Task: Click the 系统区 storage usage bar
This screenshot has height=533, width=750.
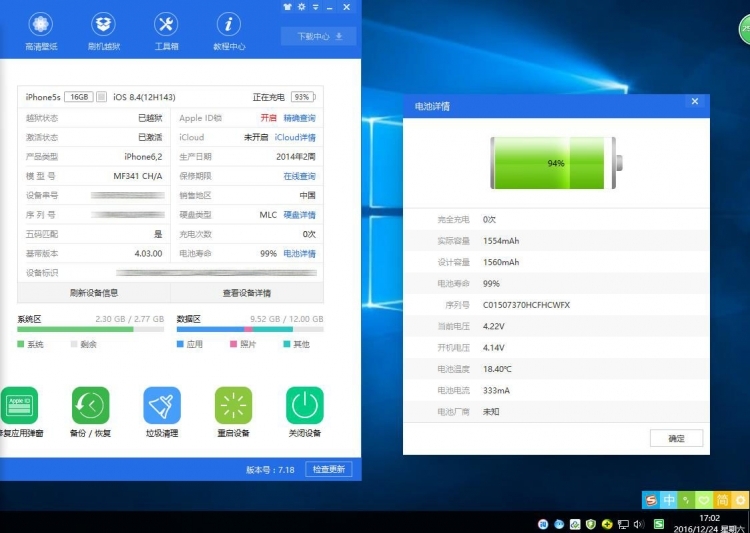Action: pos(90,329)
